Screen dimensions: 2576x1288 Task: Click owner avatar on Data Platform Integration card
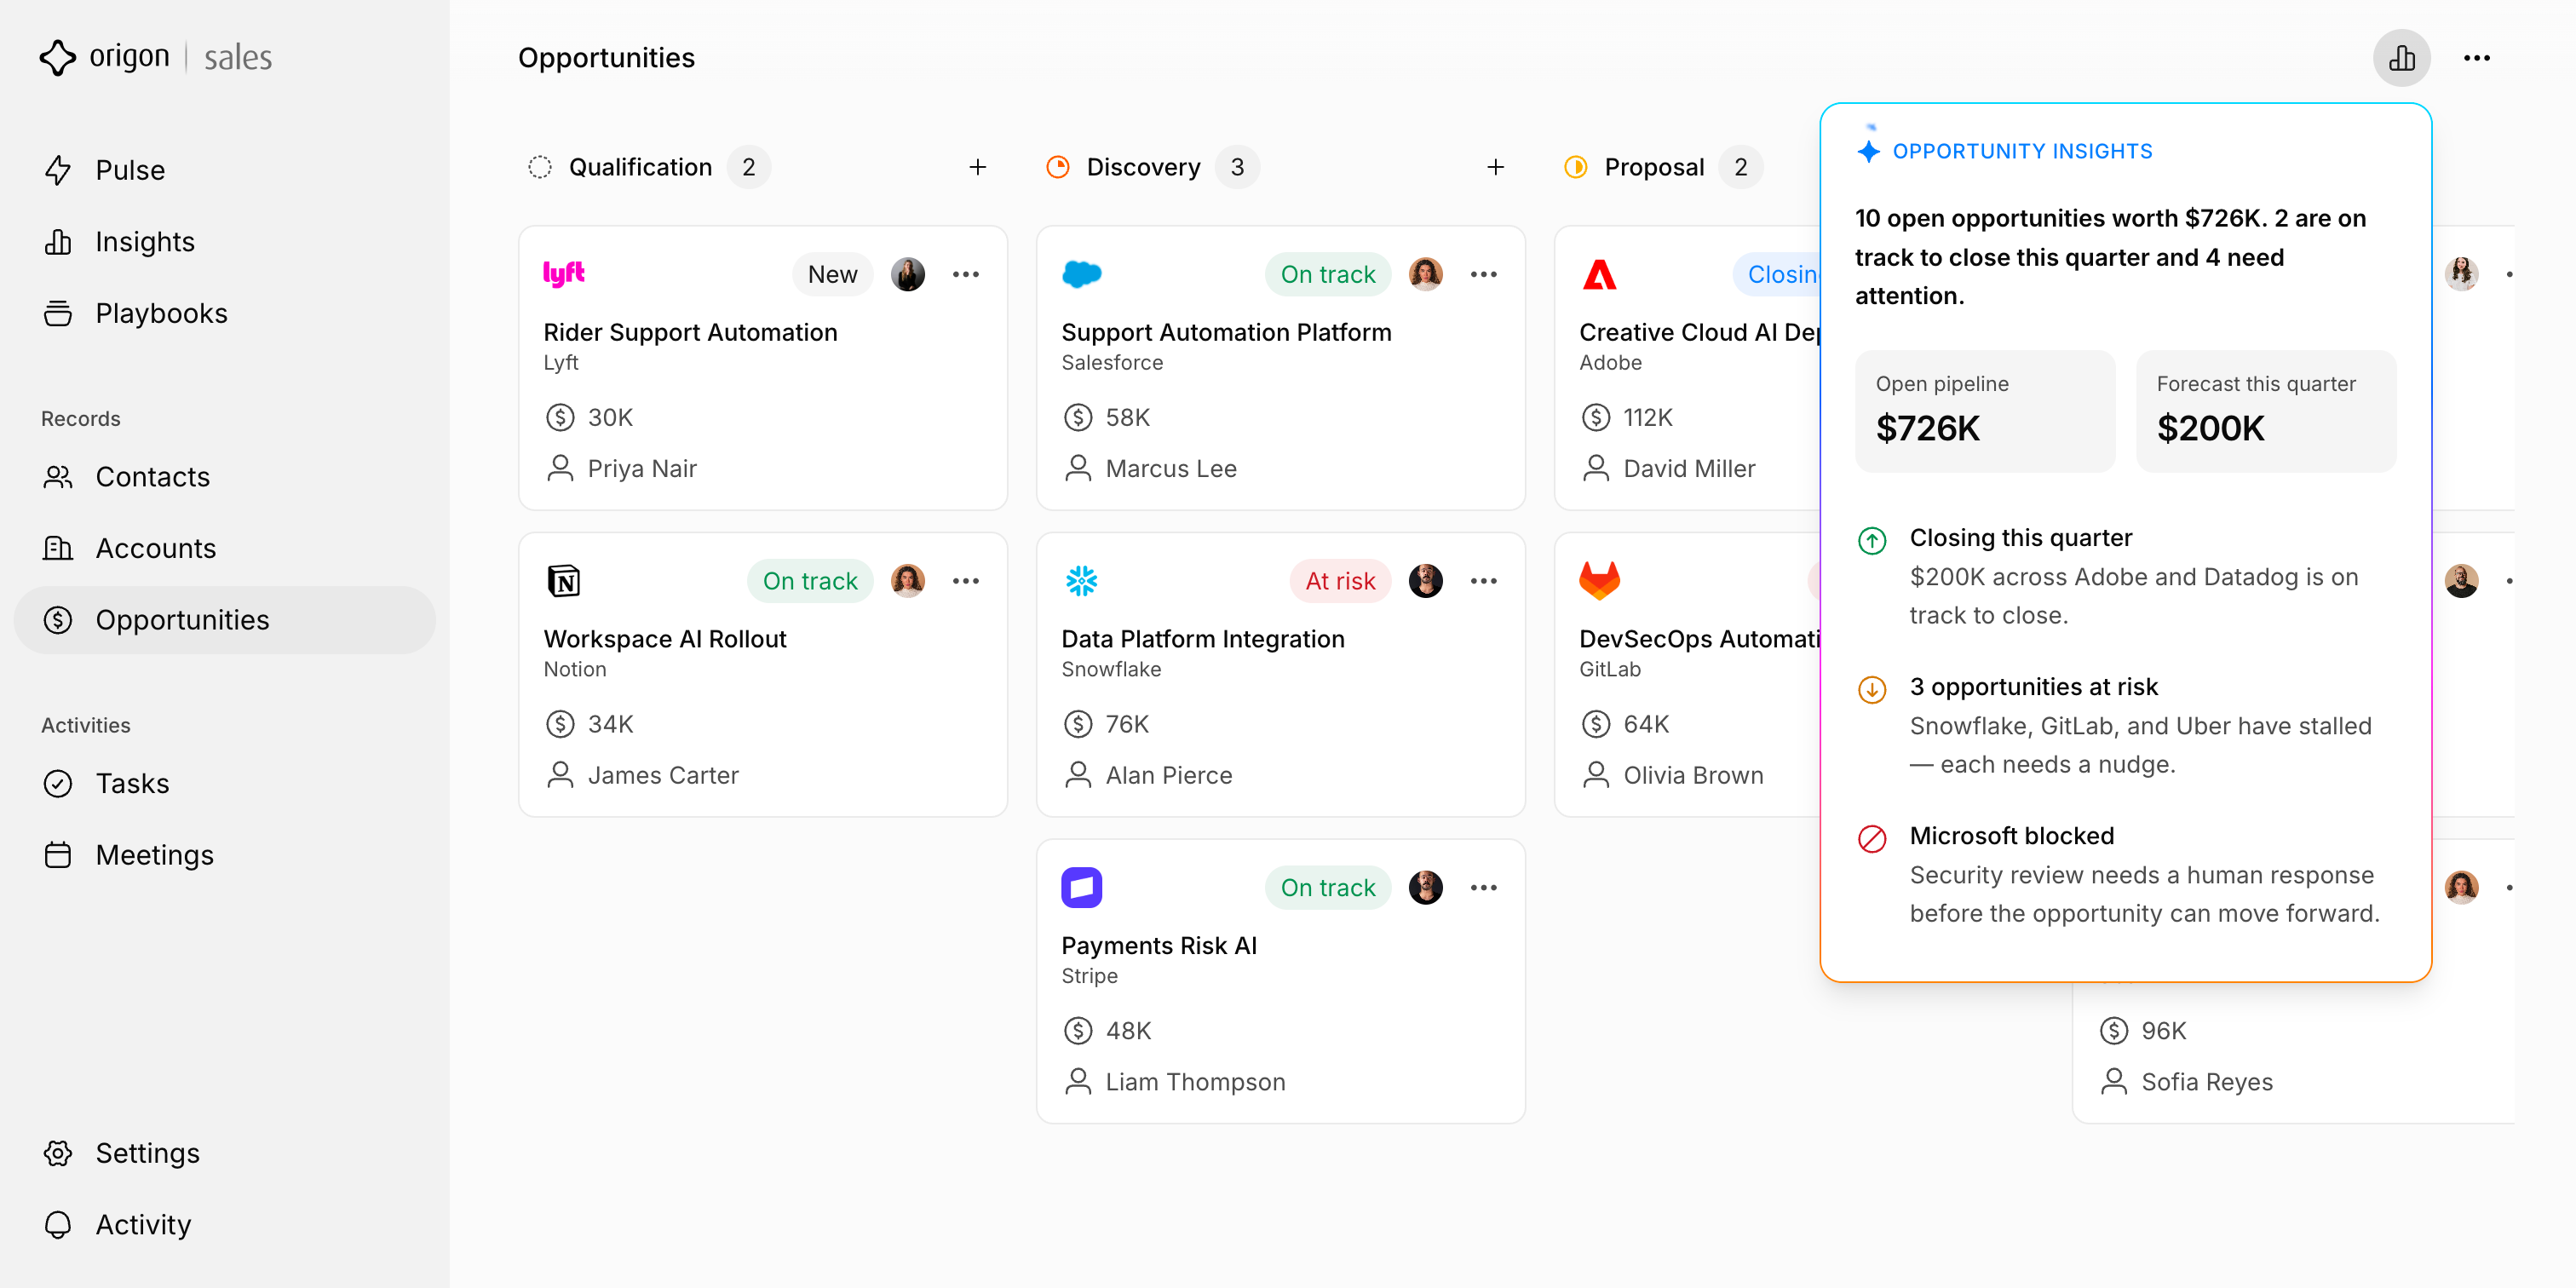tap(1426, 581)
